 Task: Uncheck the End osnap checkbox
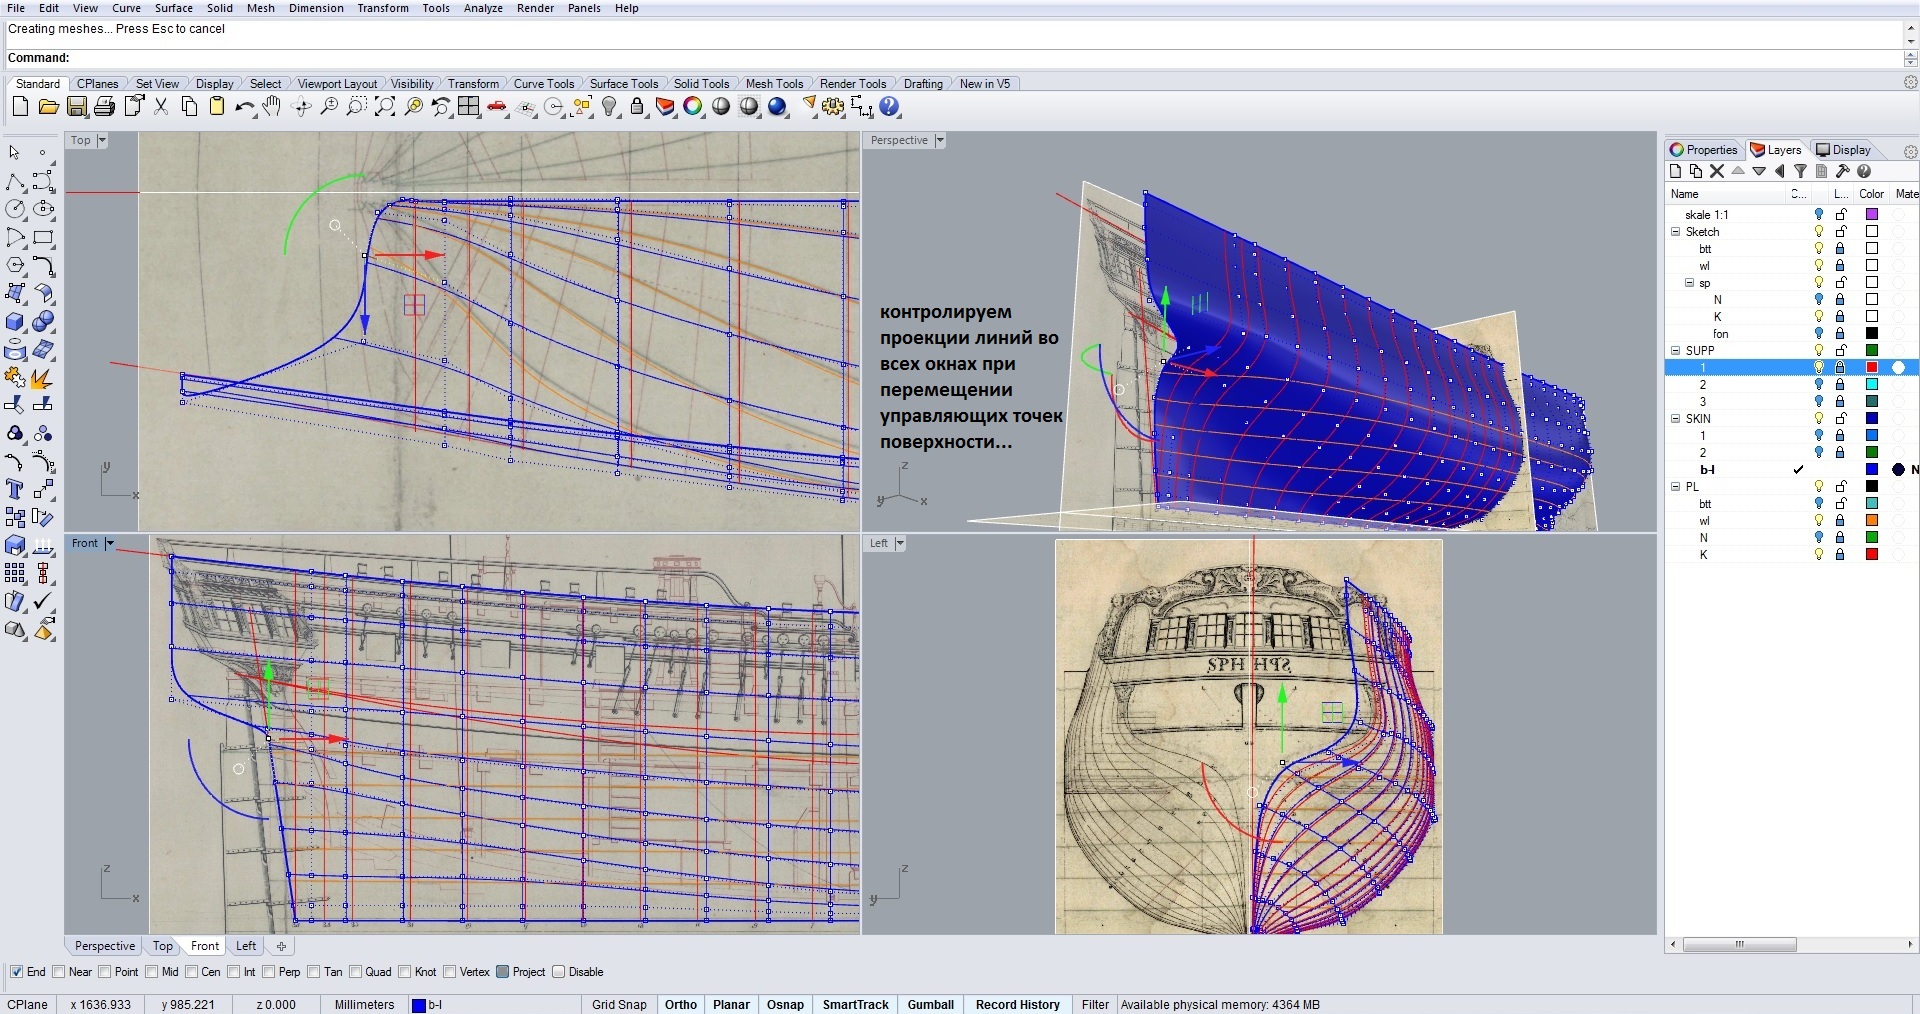pyautogui.click(x=16, y=972)
